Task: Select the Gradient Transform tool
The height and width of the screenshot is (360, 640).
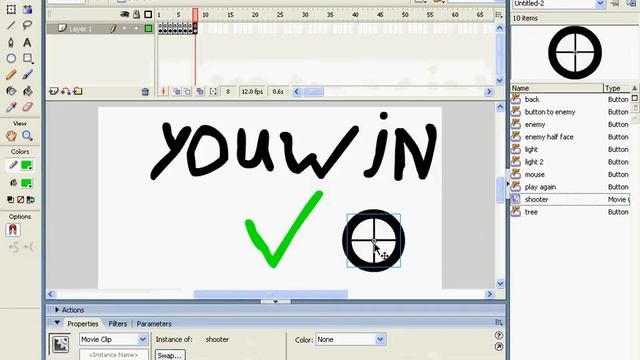Action: coord(27,9)
